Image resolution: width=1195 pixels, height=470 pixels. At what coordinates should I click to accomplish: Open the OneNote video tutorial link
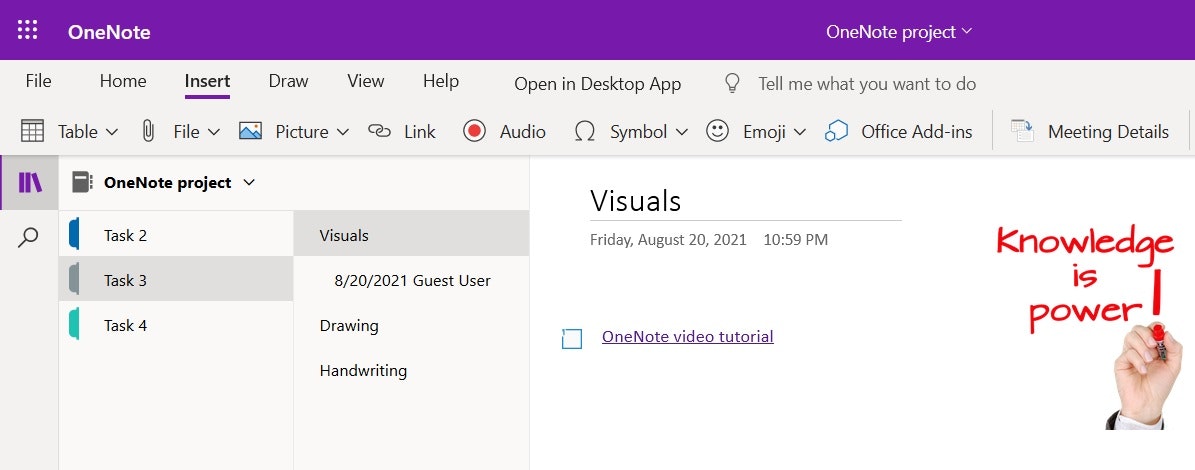point(687,337)
